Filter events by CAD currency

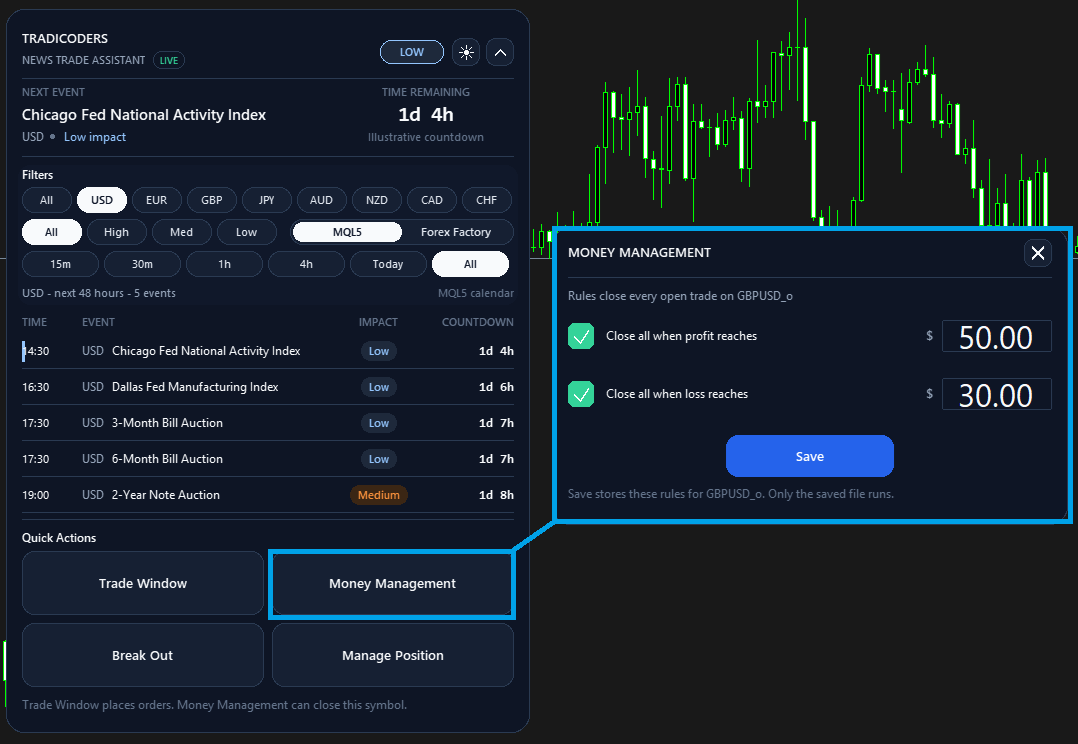(x=432, y=200)
